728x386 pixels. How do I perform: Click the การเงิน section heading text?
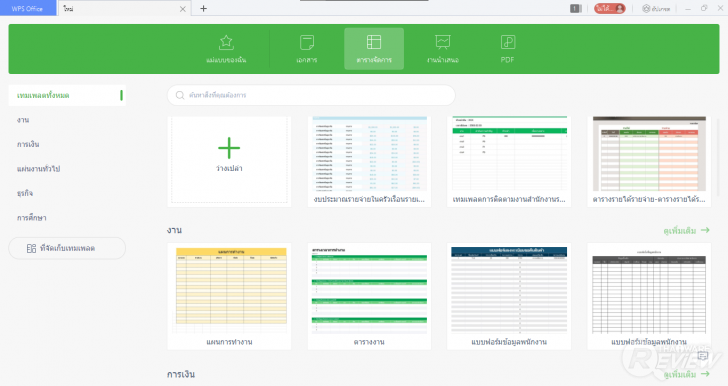tap(181, 374)
